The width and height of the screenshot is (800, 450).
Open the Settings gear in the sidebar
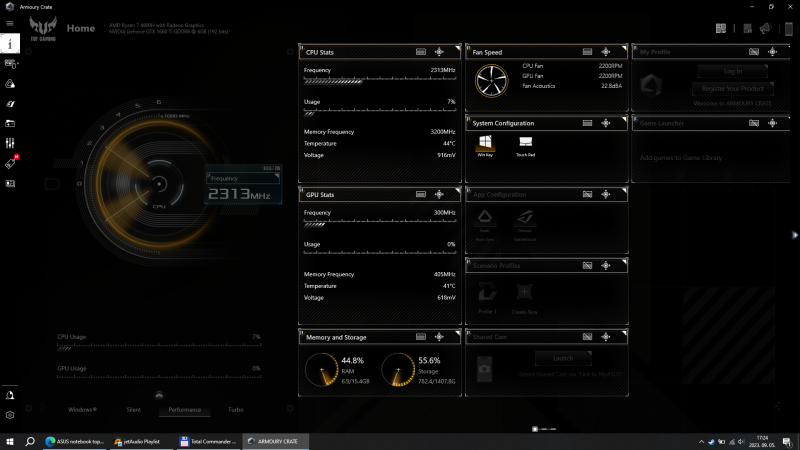click(x=10, y=415)
